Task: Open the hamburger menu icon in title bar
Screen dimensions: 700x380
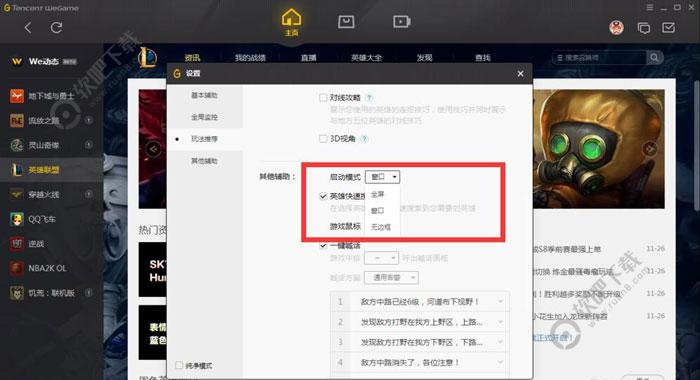Action: (x=650, y=8)
